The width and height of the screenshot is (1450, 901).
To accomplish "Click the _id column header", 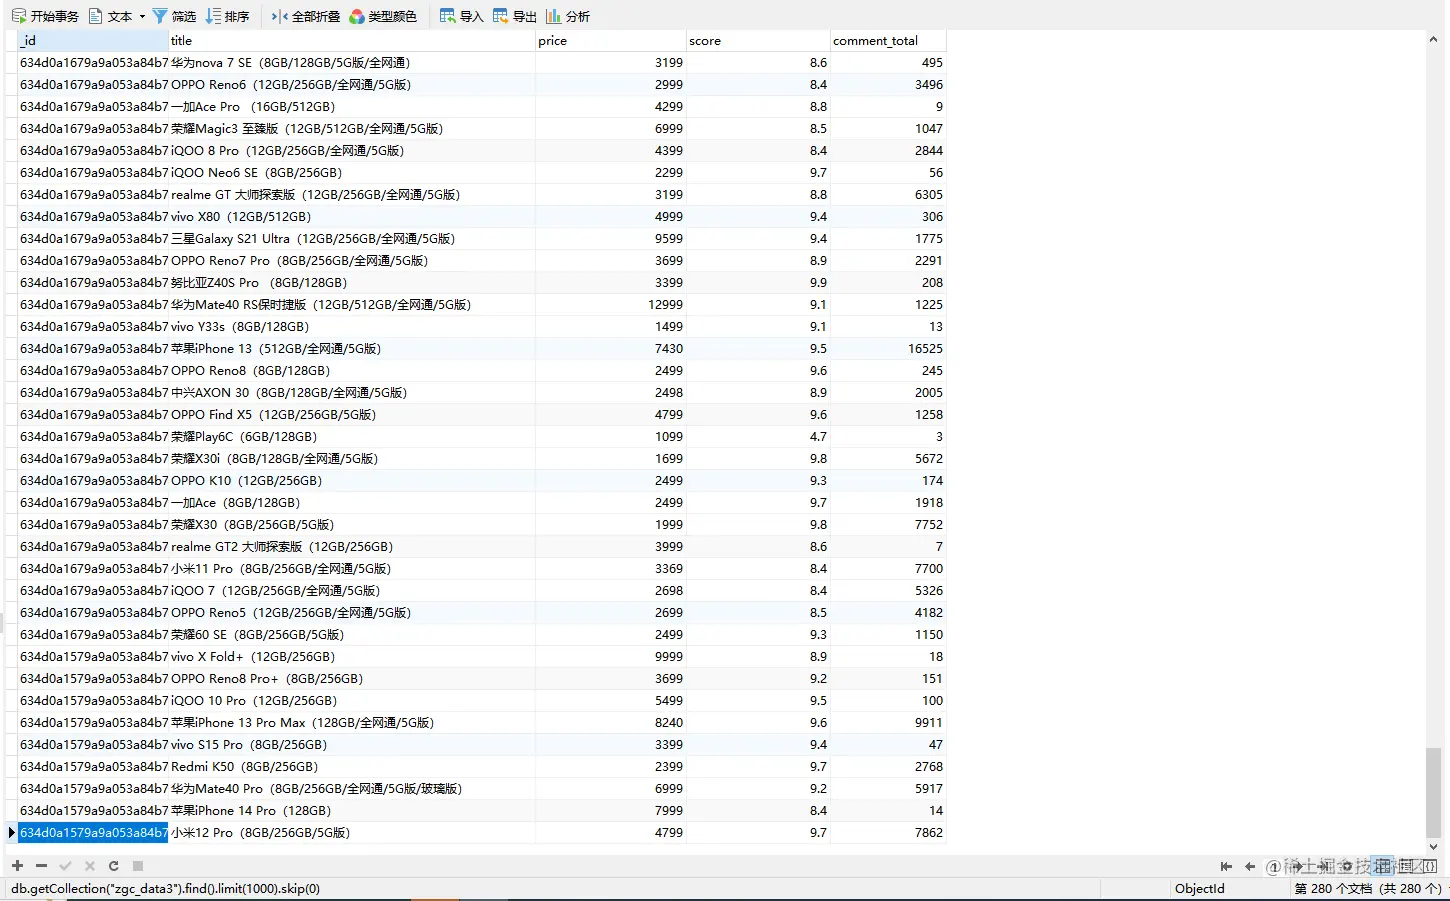I will tap(93, 41).
